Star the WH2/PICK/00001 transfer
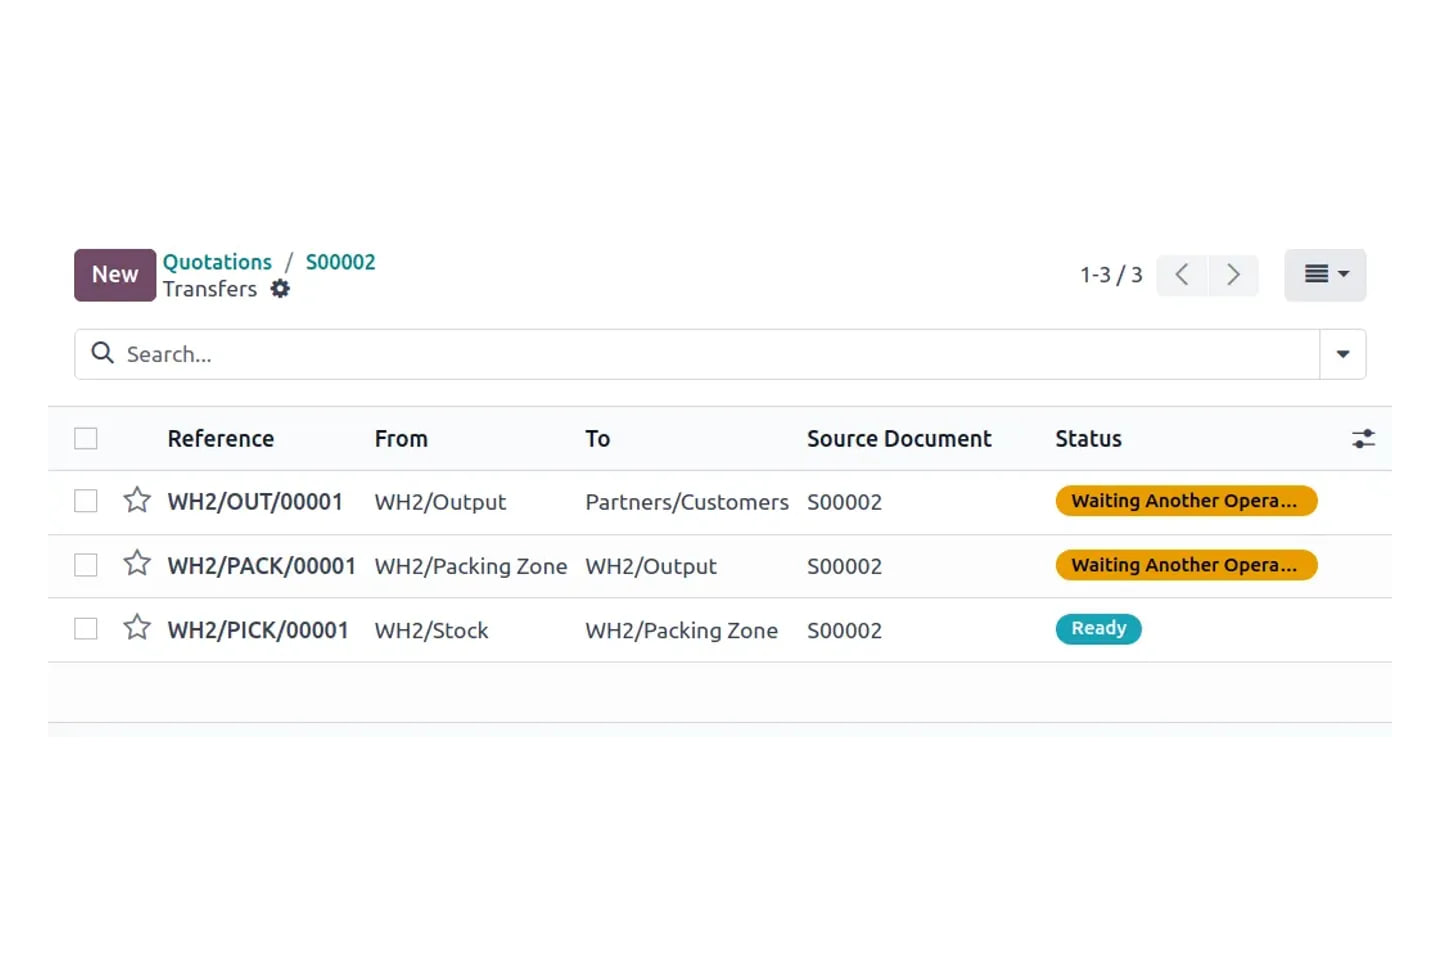This screenshot has width=1440, height=960. [x=137, y=628]
